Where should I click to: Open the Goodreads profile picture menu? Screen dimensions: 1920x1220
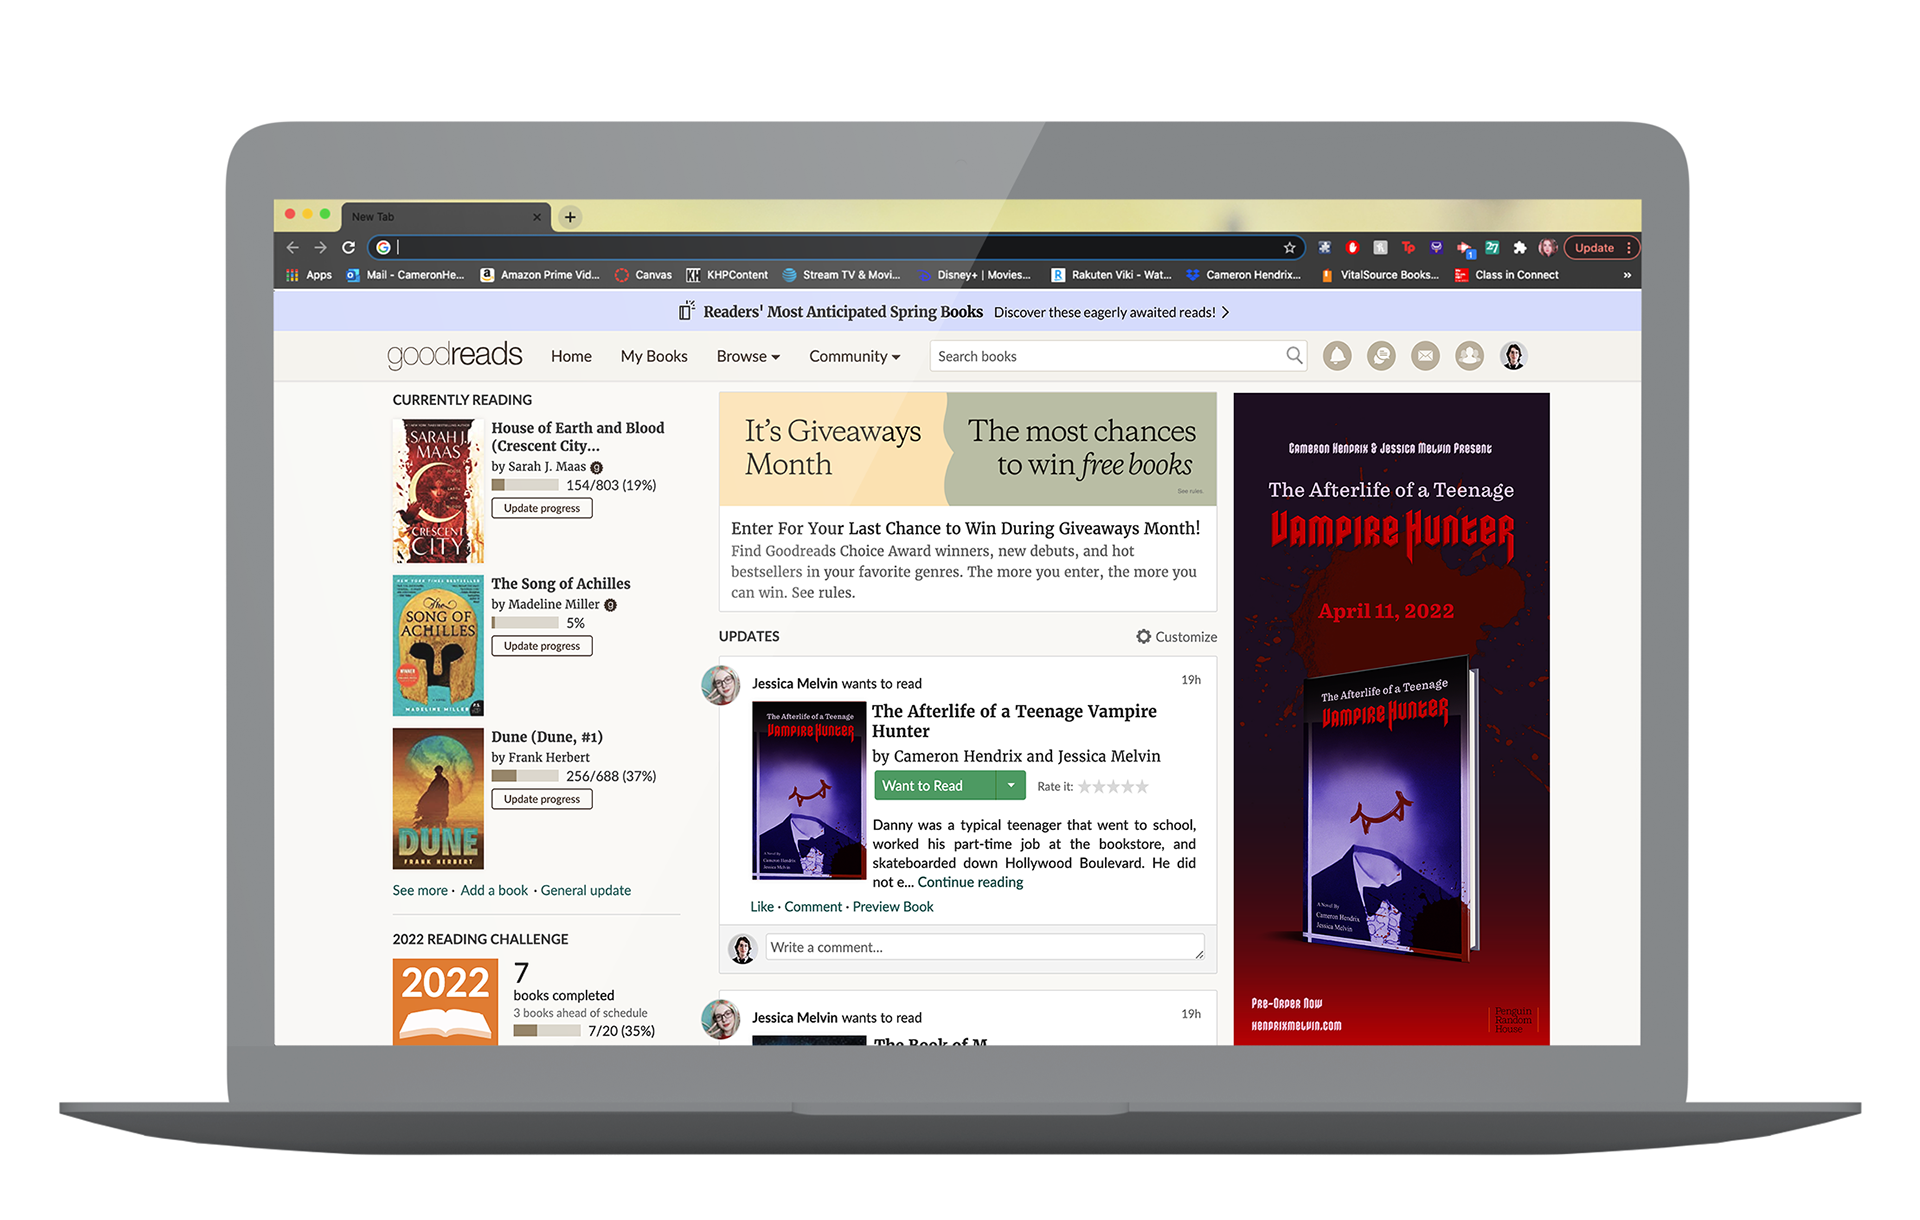tap(1513, 356)
